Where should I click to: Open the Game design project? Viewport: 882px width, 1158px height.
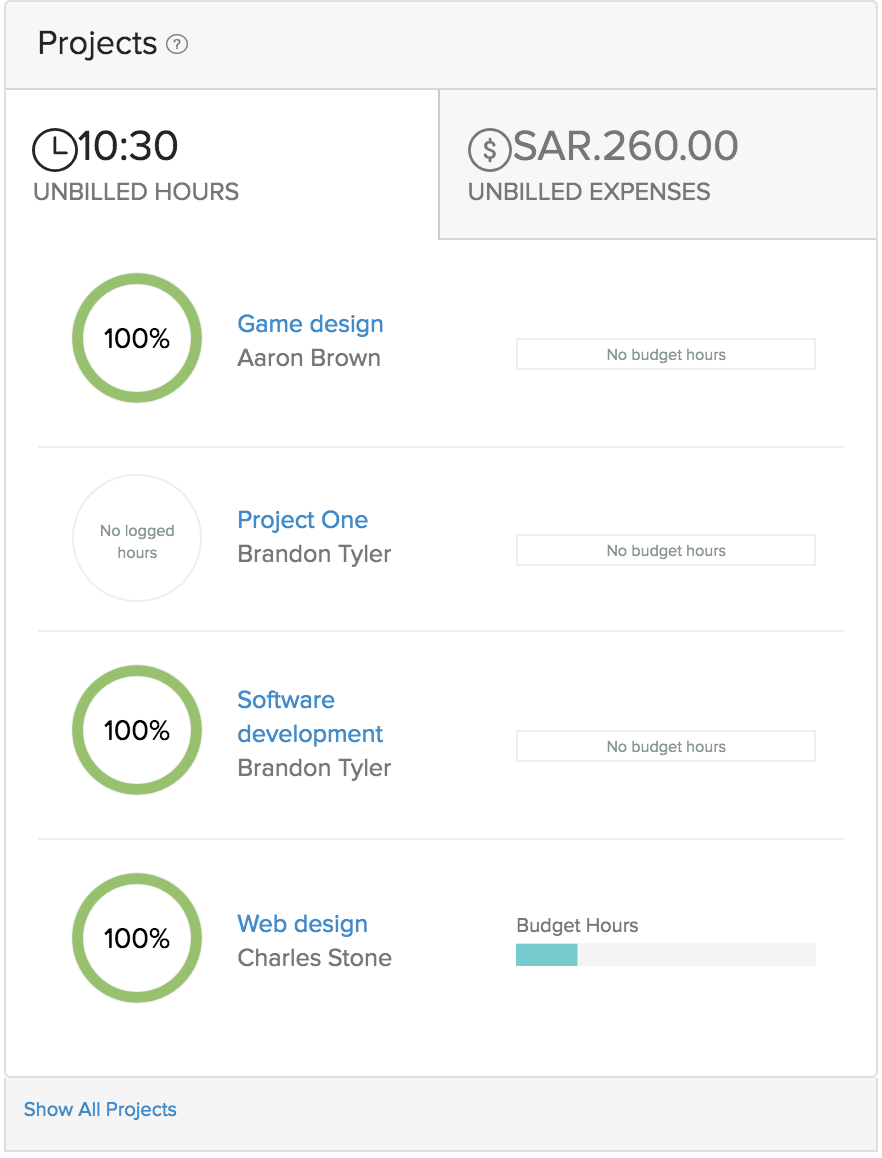310,324
